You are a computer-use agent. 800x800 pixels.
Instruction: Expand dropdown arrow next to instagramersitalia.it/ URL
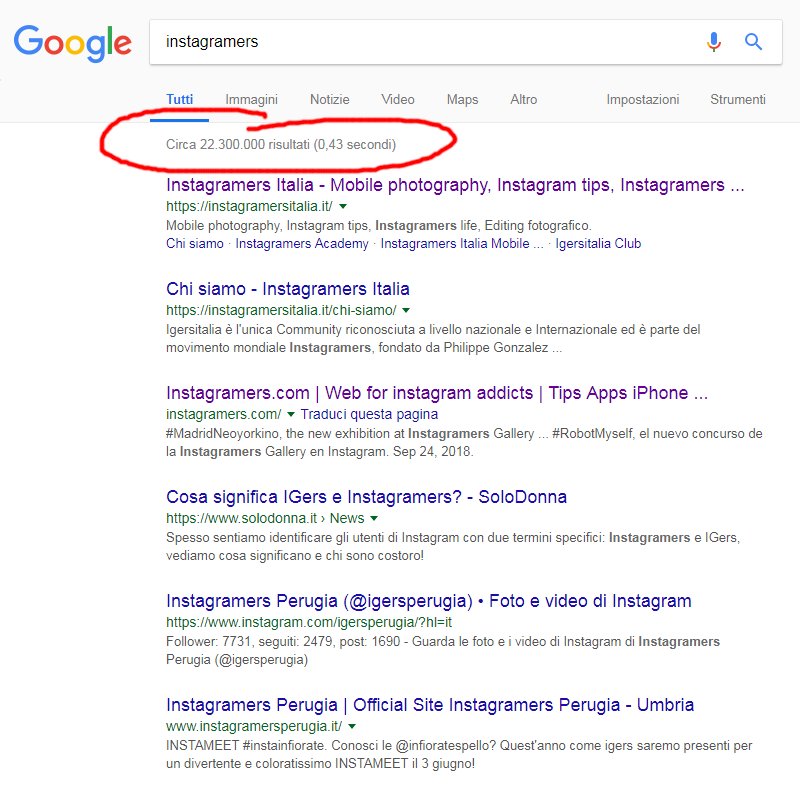[343, 206]
